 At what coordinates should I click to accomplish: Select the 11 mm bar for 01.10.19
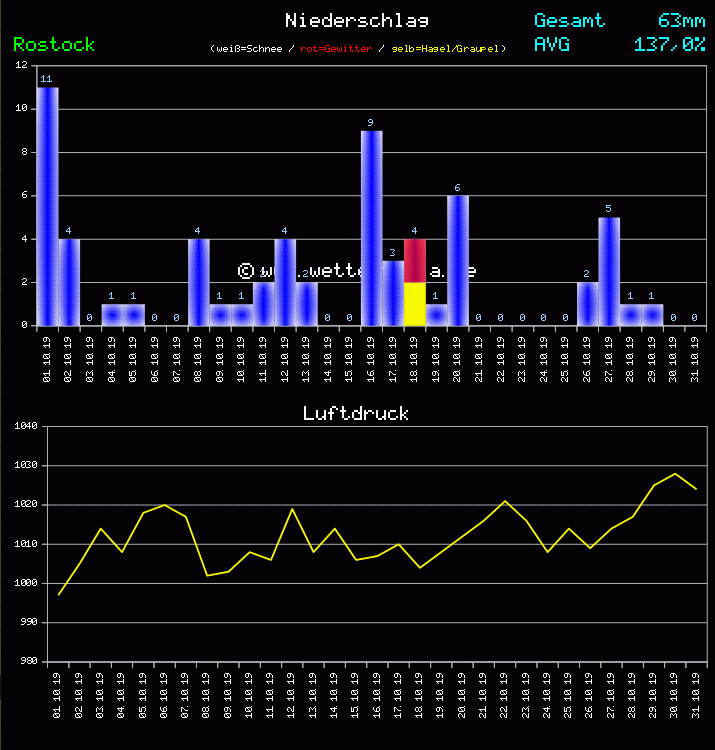coord(47,206)
